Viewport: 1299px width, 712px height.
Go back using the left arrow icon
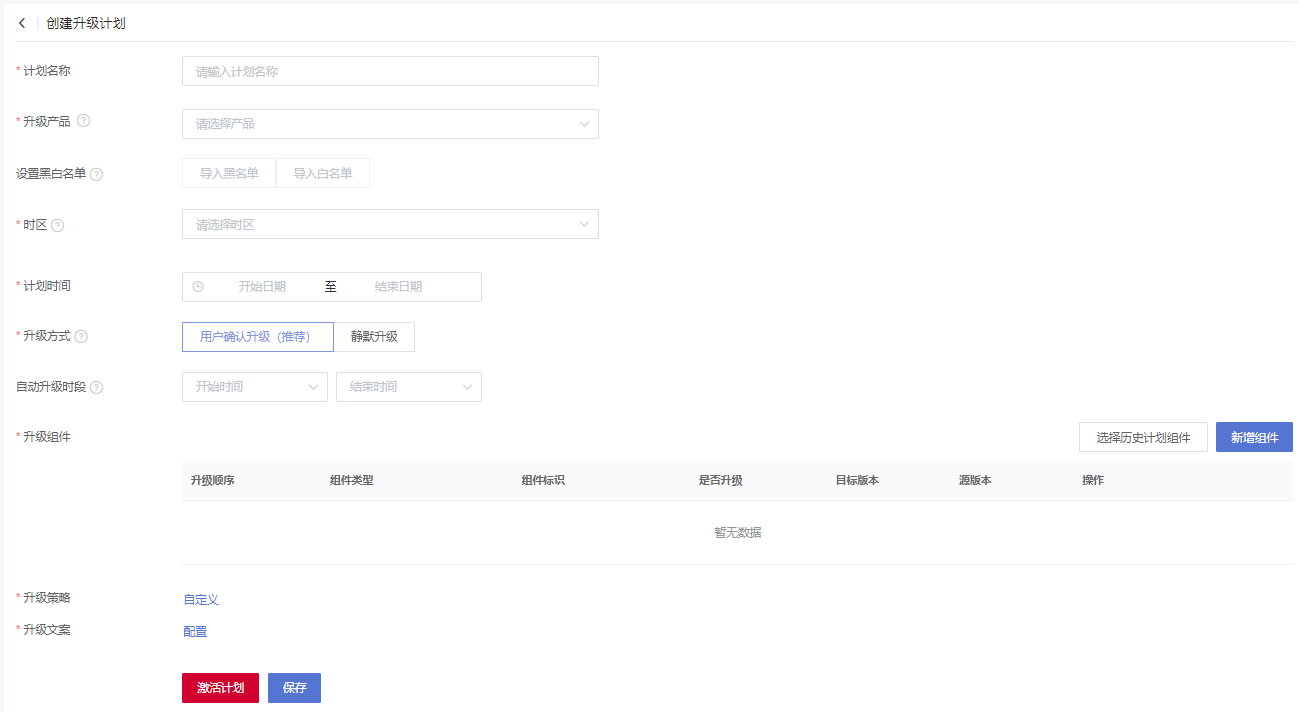click(x=22, y=23)
